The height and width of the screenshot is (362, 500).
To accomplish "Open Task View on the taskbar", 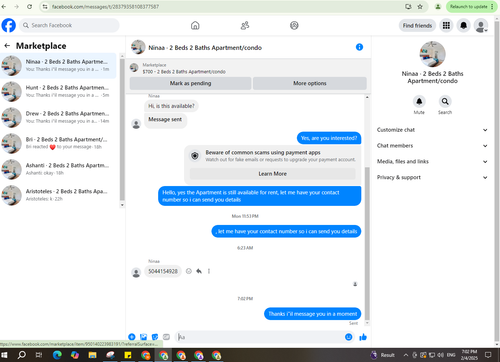I will (39, 355).
